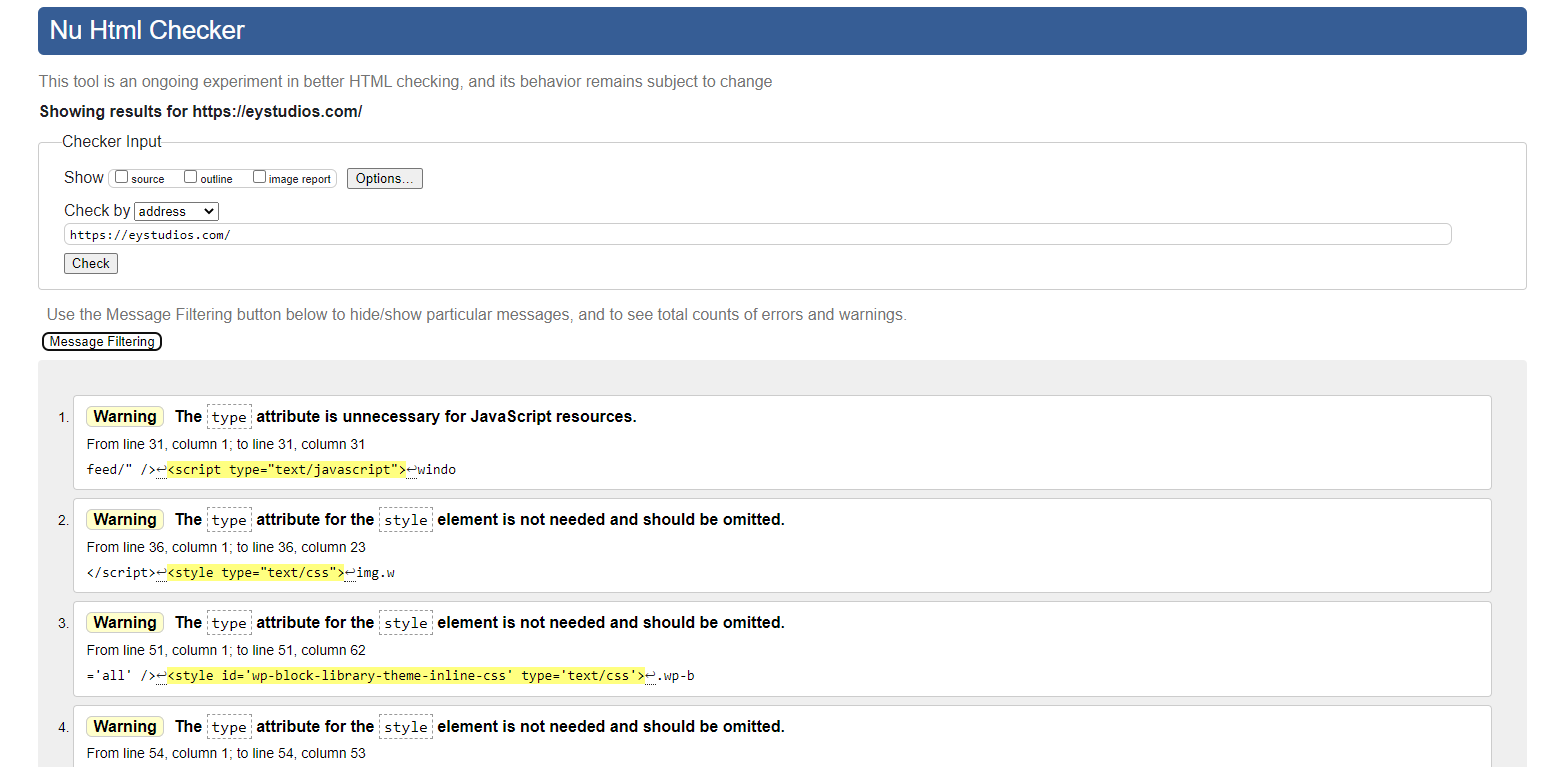1544x767 pixels.
Task: Click the Warning badge on message 4
Action: click(x=124, y=726)
